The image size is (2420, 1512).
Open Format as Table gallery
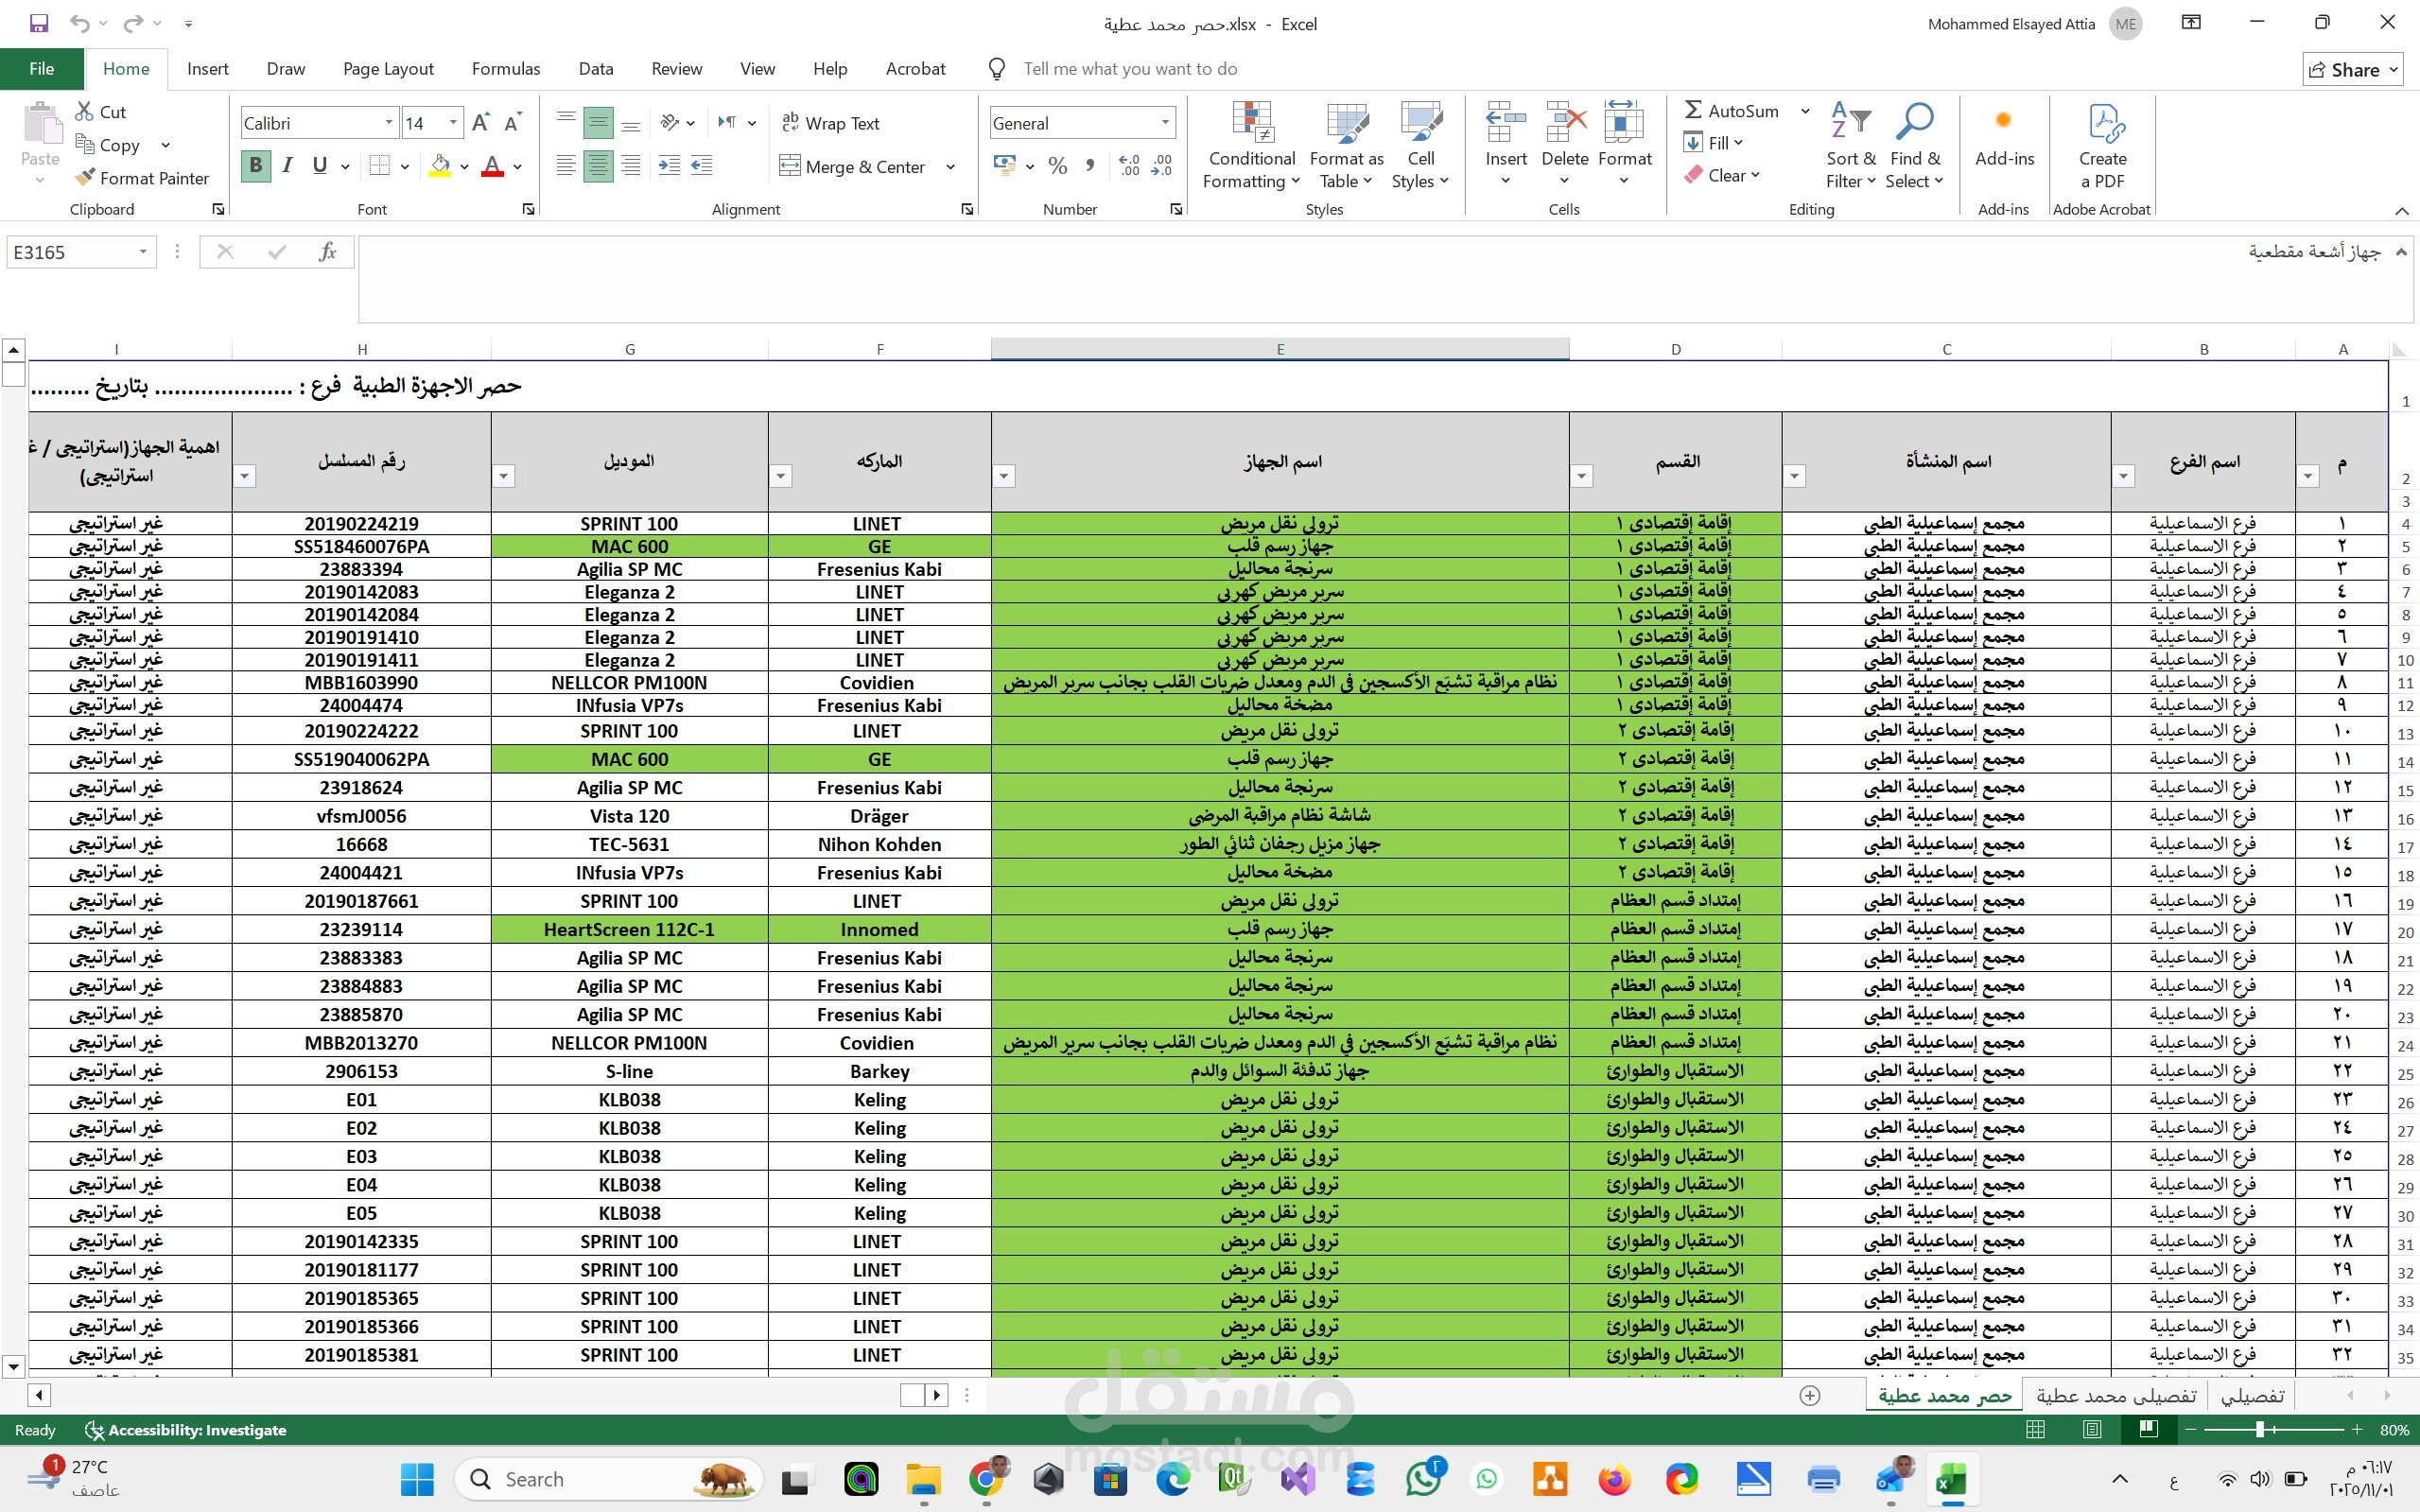tap(1347, 146)
